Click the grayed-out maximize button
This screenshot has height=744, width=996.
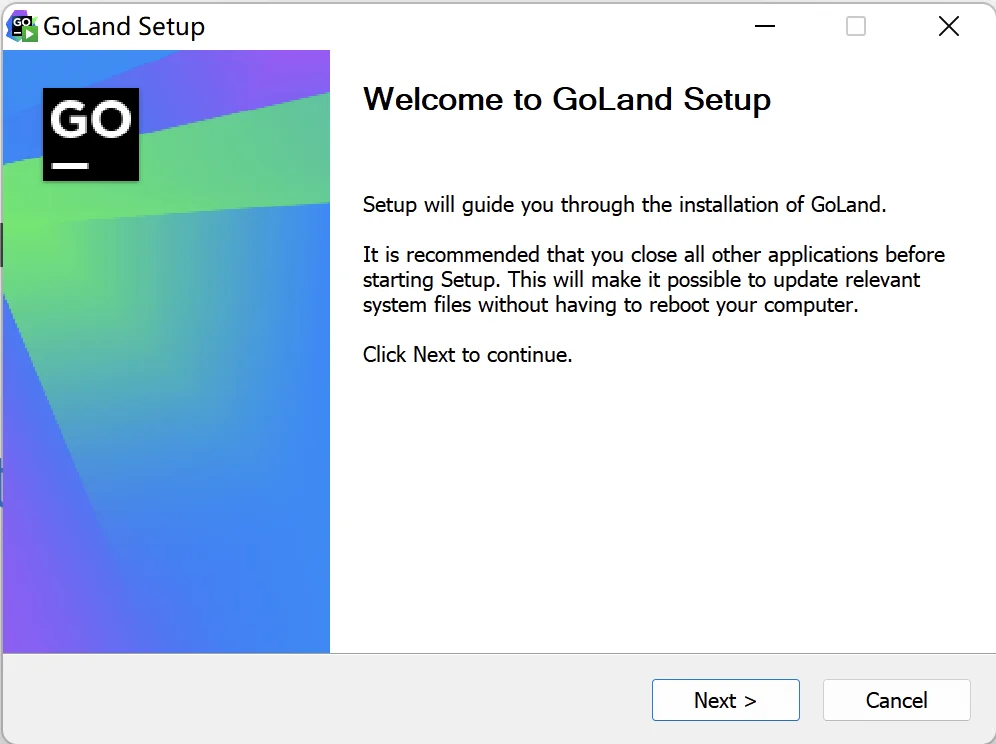[x=856, y=26]
